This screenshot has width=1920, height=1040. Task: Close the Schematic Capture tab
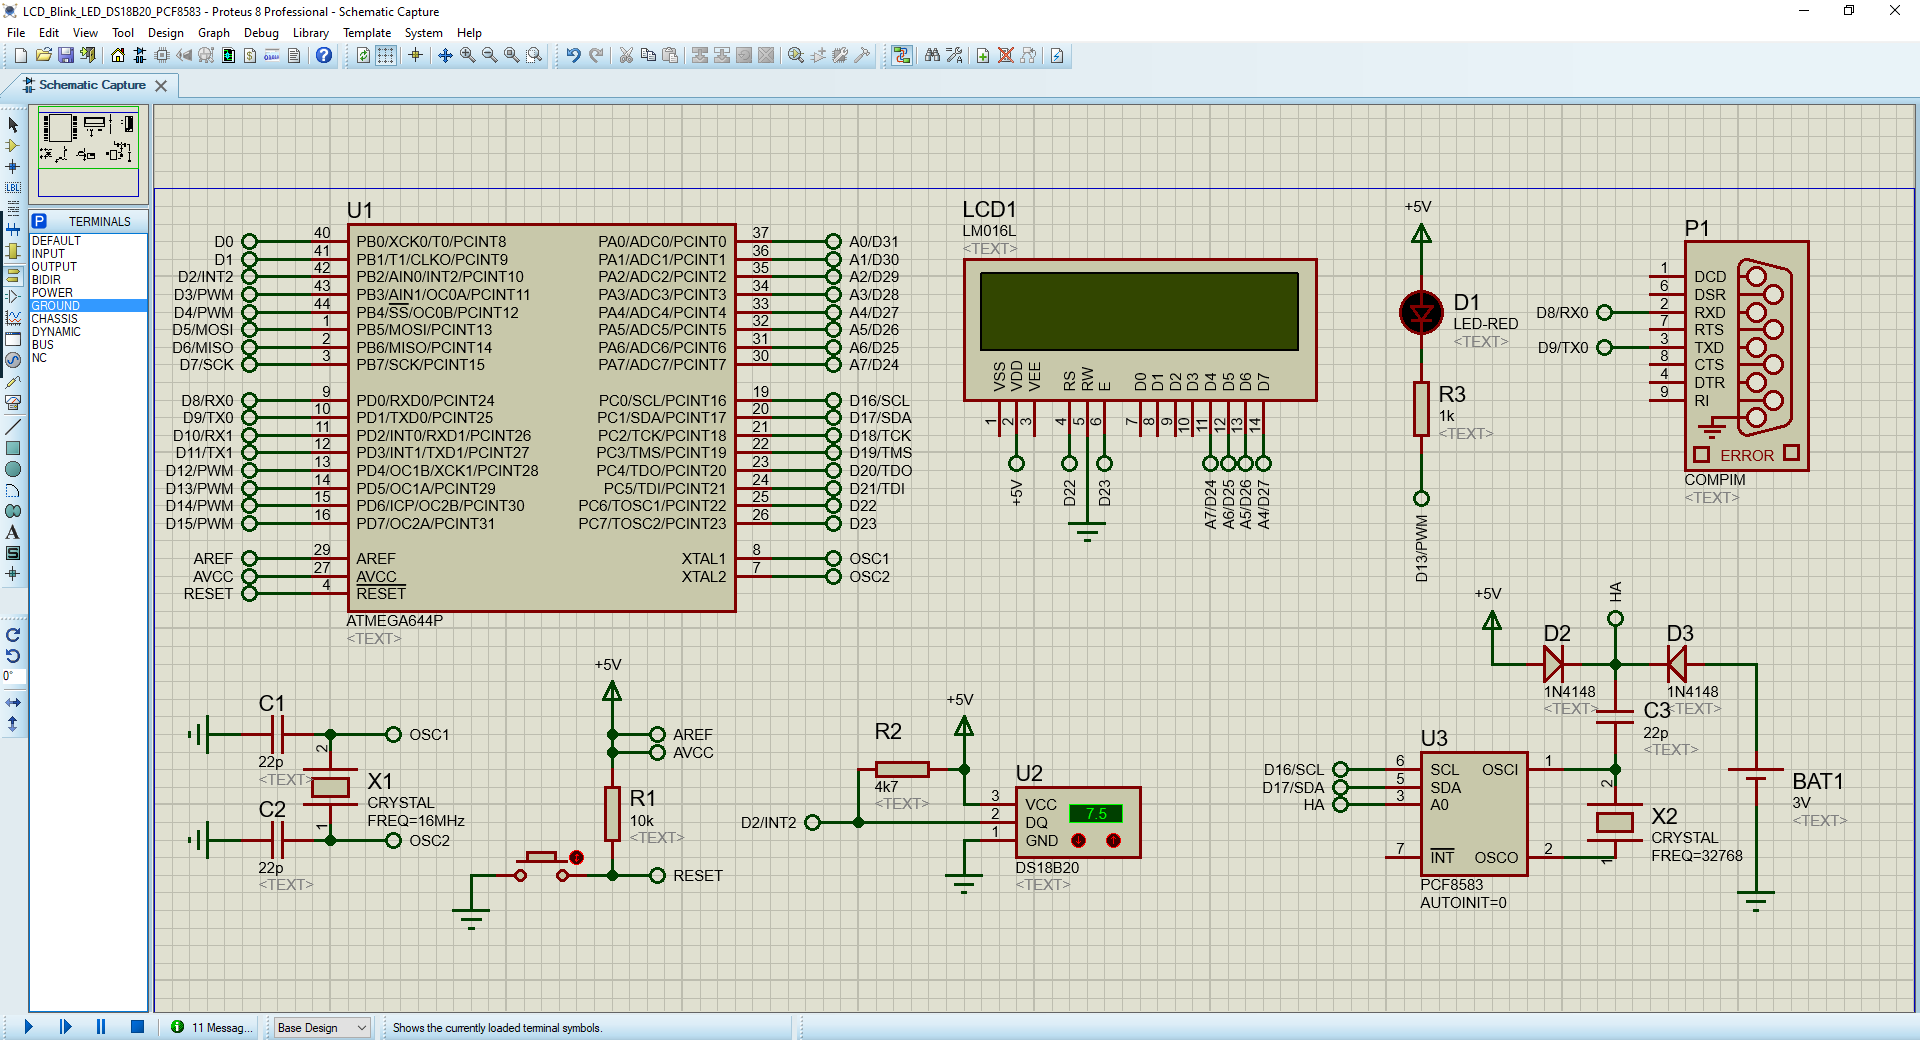161,86
